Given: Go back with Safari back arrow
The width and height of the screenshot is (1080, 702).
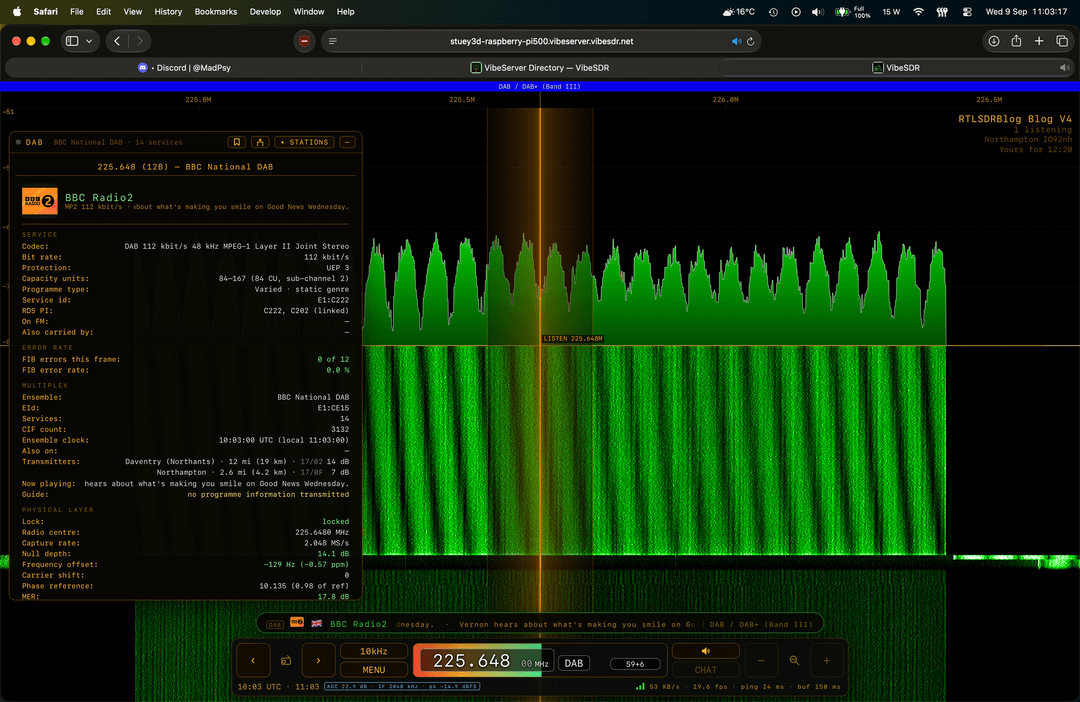Looking at the screenshot, I should coord(117,41).
